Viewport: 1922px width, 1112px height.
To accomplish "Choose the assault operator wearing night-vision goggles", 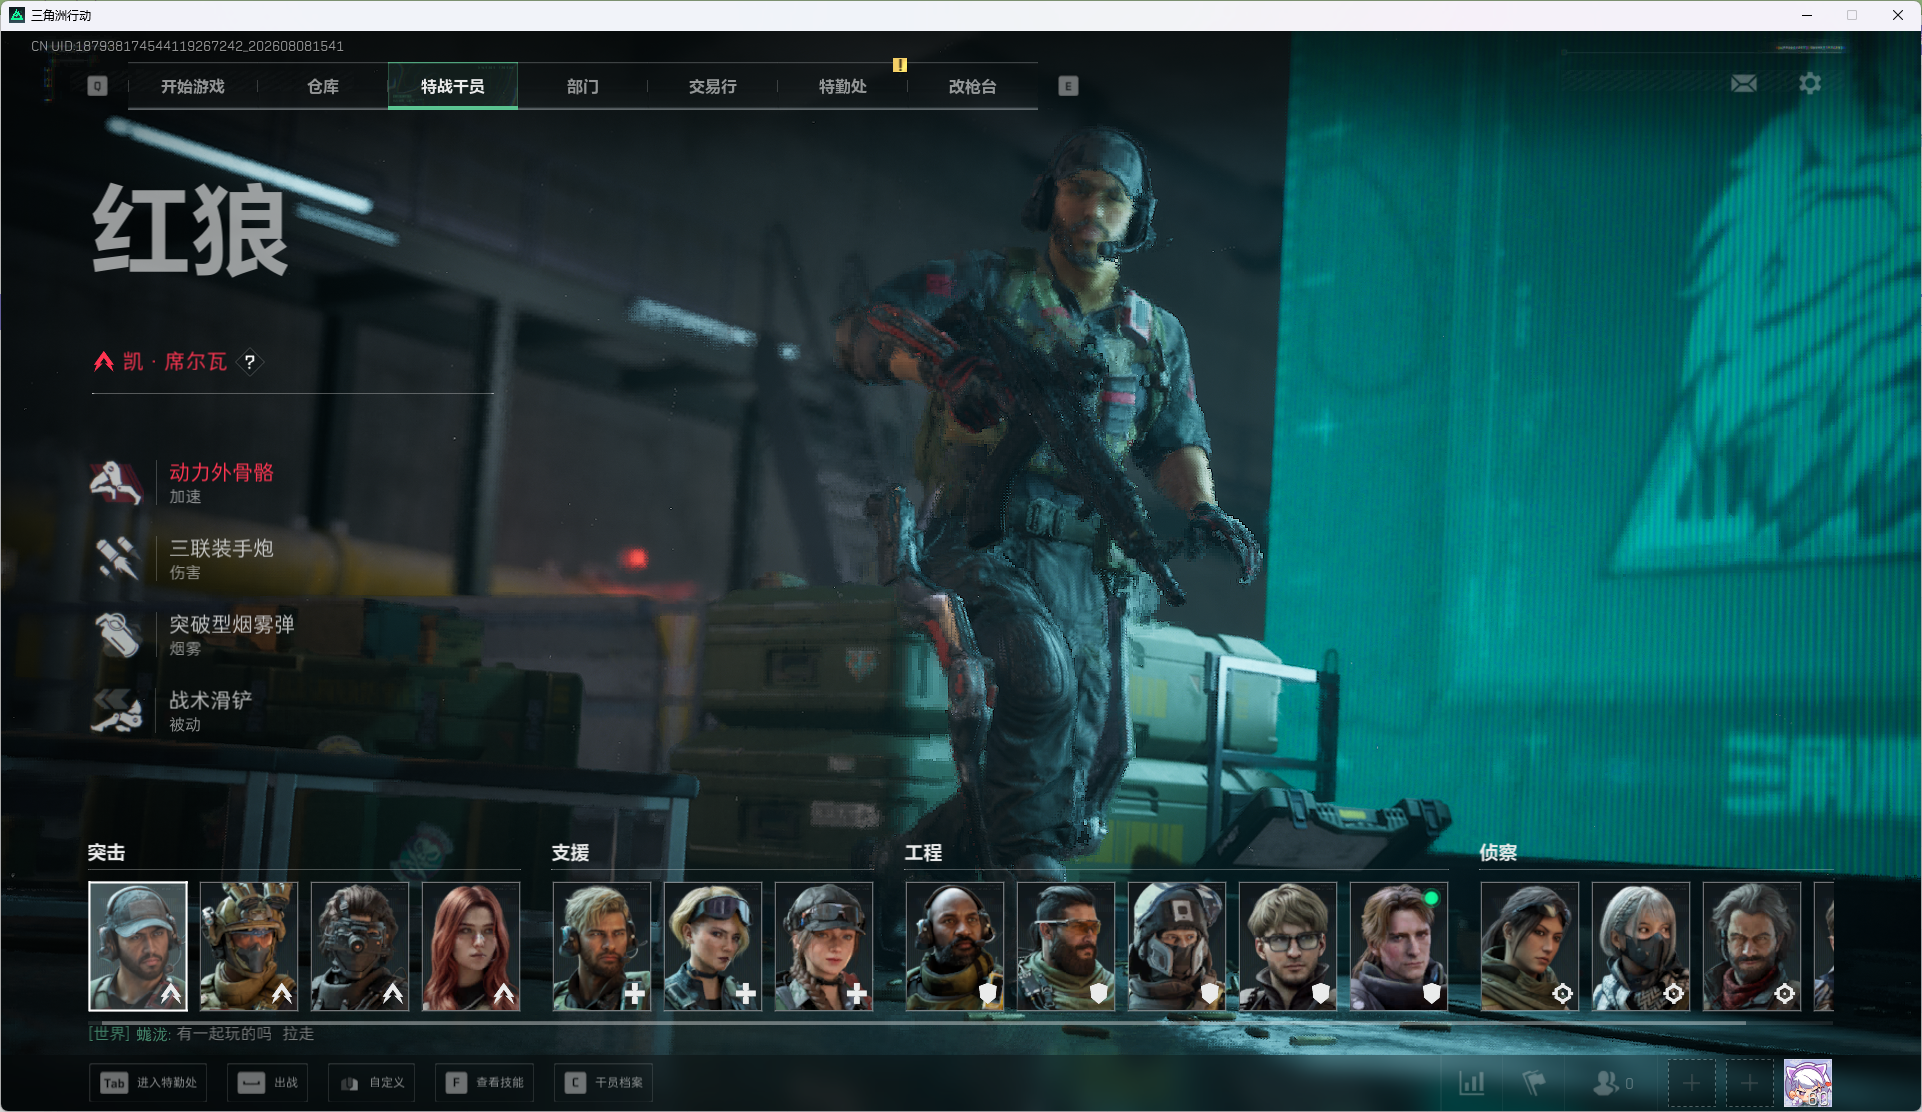I will (x=360, y=946).
